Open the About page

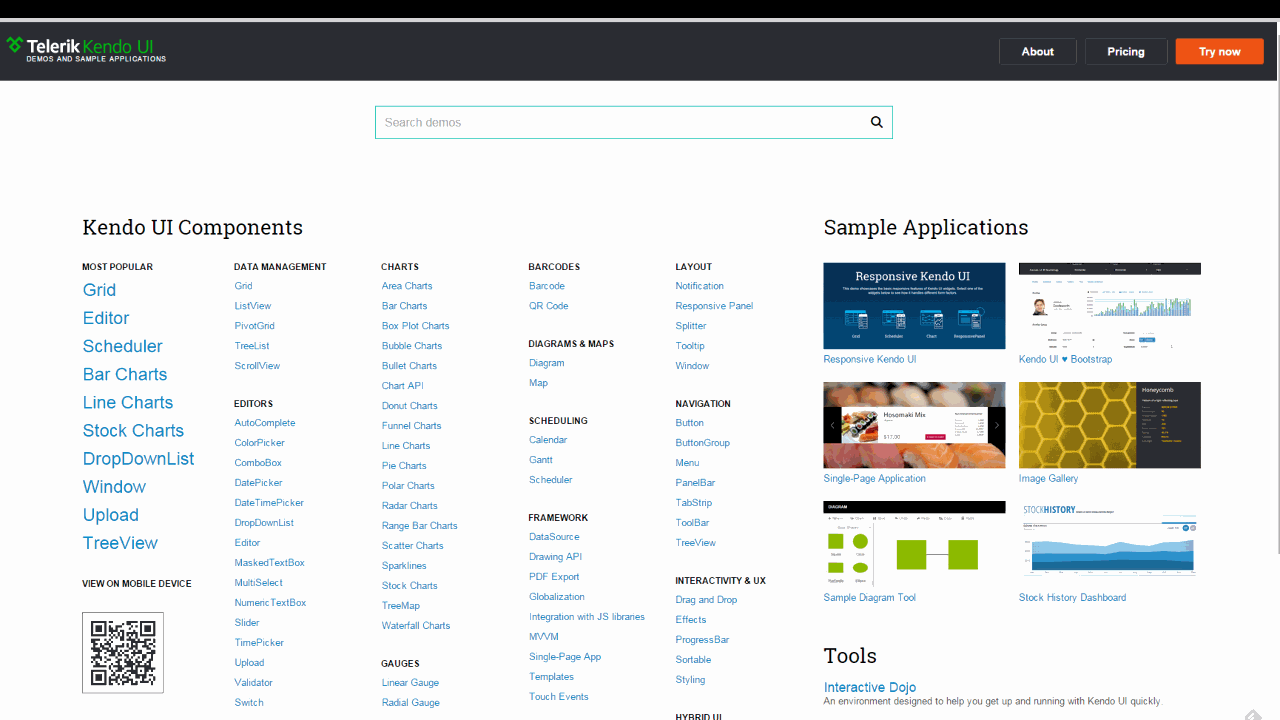pos(1037,51)
